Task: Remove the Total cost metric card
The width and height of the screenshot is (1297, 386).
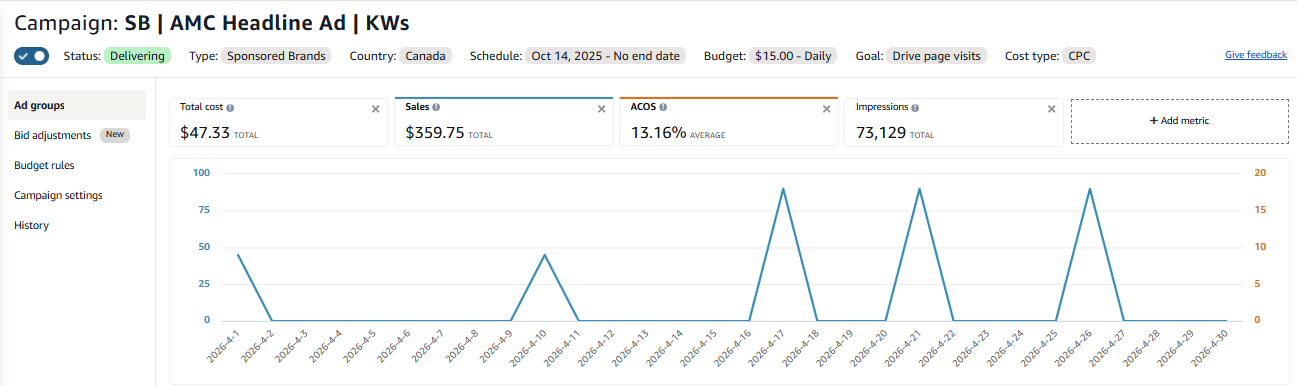Action: 376,109
